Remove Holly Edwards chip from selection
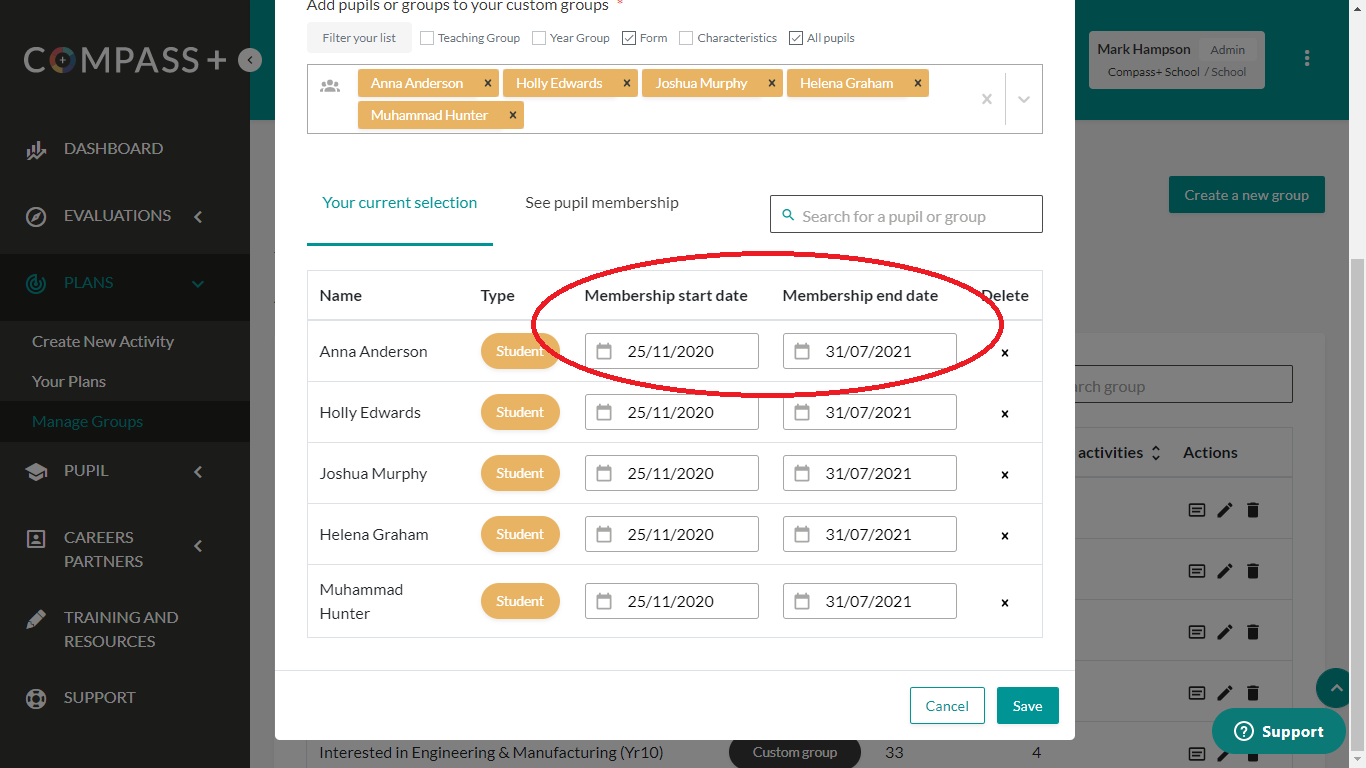Image resolution: width=1366 pixels, height=768 pixels. coord(627,83)
